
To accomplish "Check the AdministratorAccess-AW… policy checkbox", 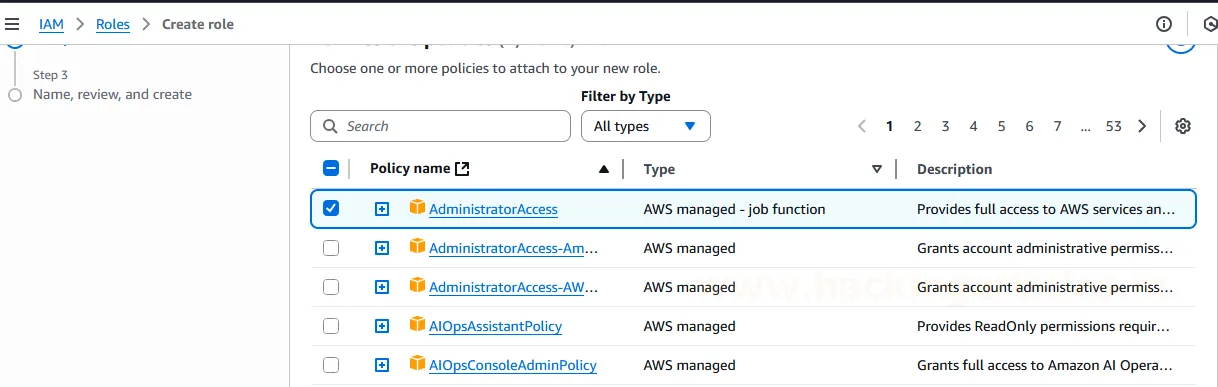I will [331, 287].
